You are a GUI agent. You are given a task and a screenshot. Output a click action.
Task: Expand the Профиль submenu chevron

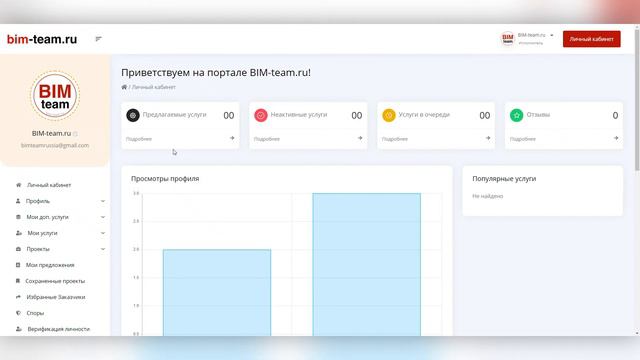(103, 201)
